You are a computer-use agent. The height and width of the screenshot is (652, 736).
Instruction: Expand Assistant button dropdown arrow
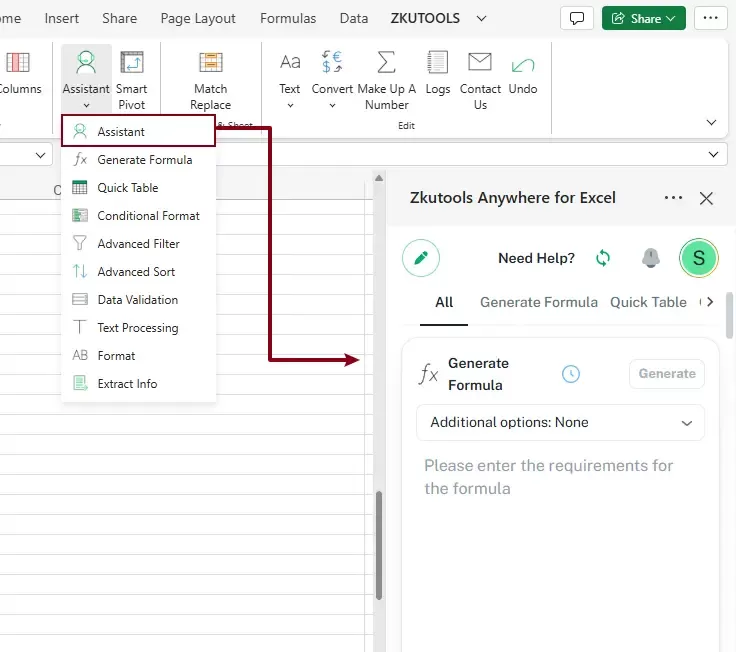pos(86,106)
